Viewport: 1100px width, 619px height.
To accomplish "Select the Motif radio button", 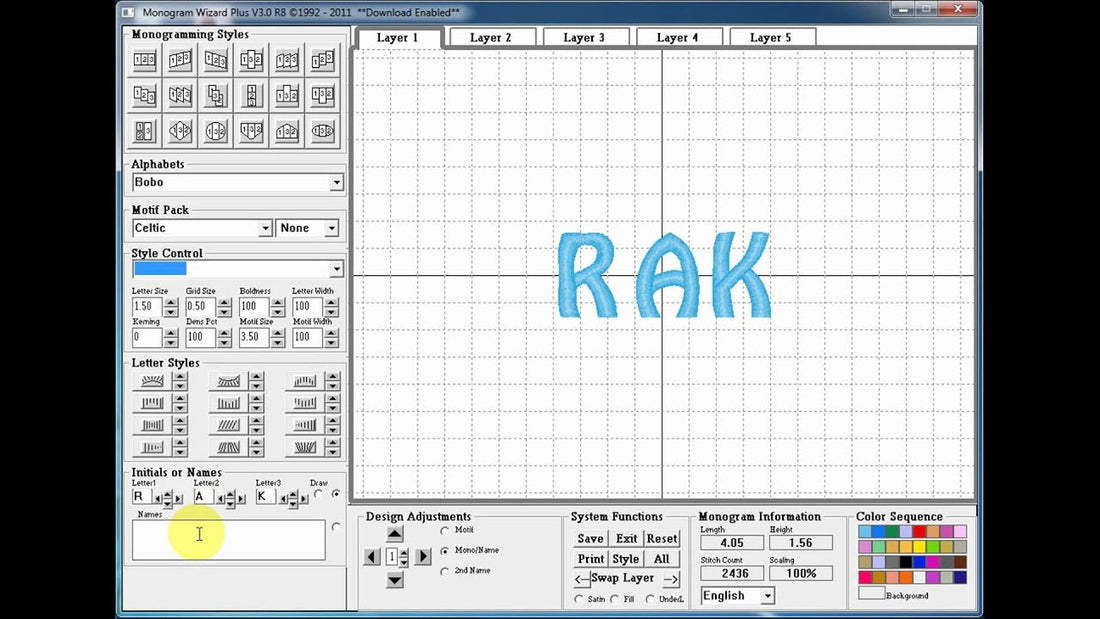I will [445, 530].
